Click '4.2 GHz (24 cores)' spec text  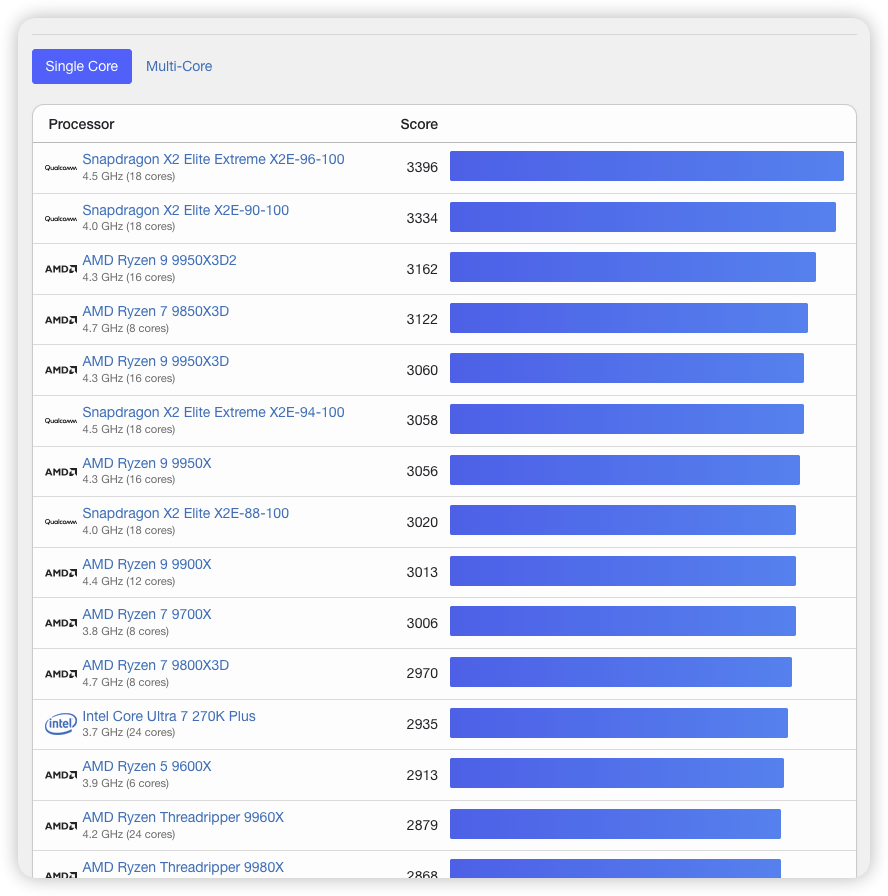pyautogui.click(x=129, y=834)
